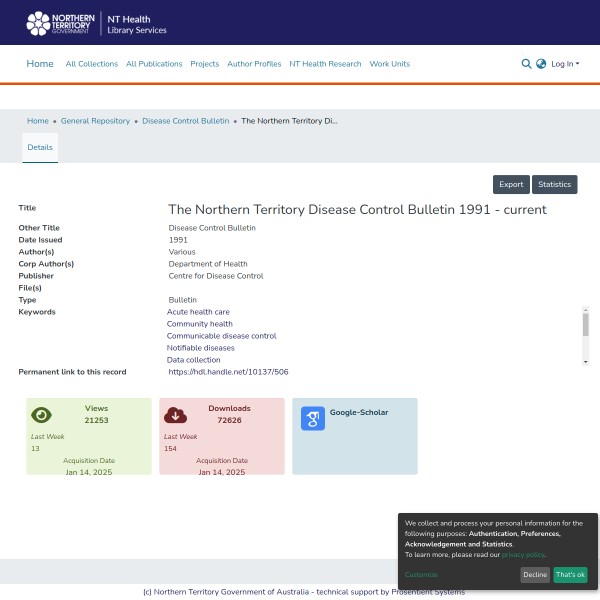The image size is (600, 600).
Task: Click the Views eye icon
Action: pos(41,415)
